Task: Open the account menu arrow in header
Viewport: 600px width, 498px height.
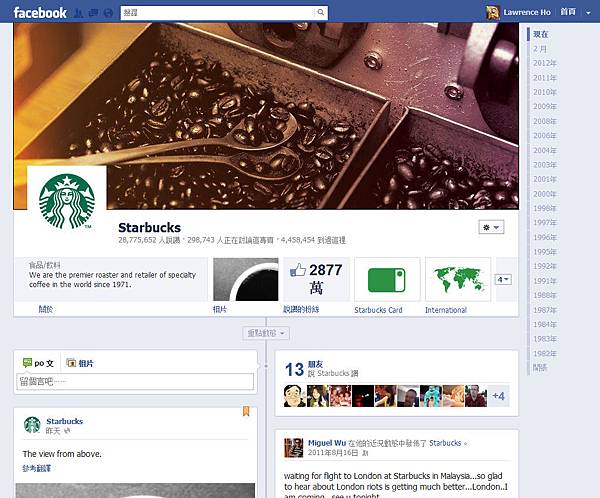Action: (588, 13)
